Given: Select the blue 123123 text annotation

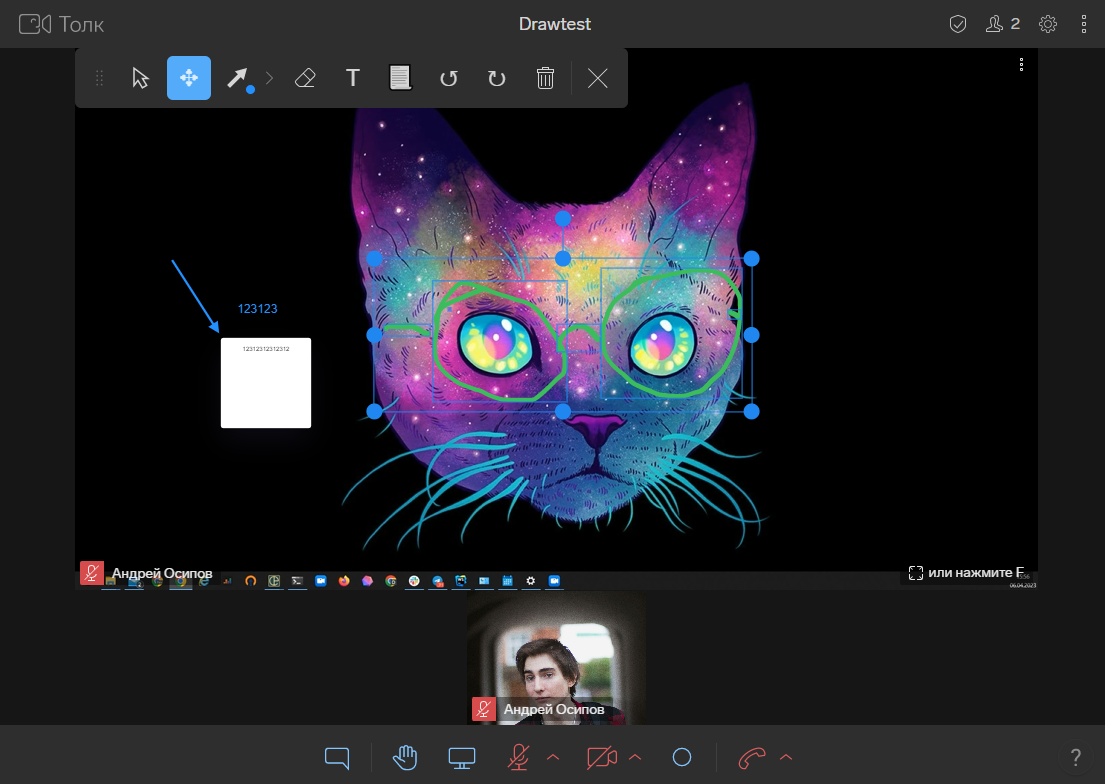Looking at the screenshot, I should coord(257,309).
